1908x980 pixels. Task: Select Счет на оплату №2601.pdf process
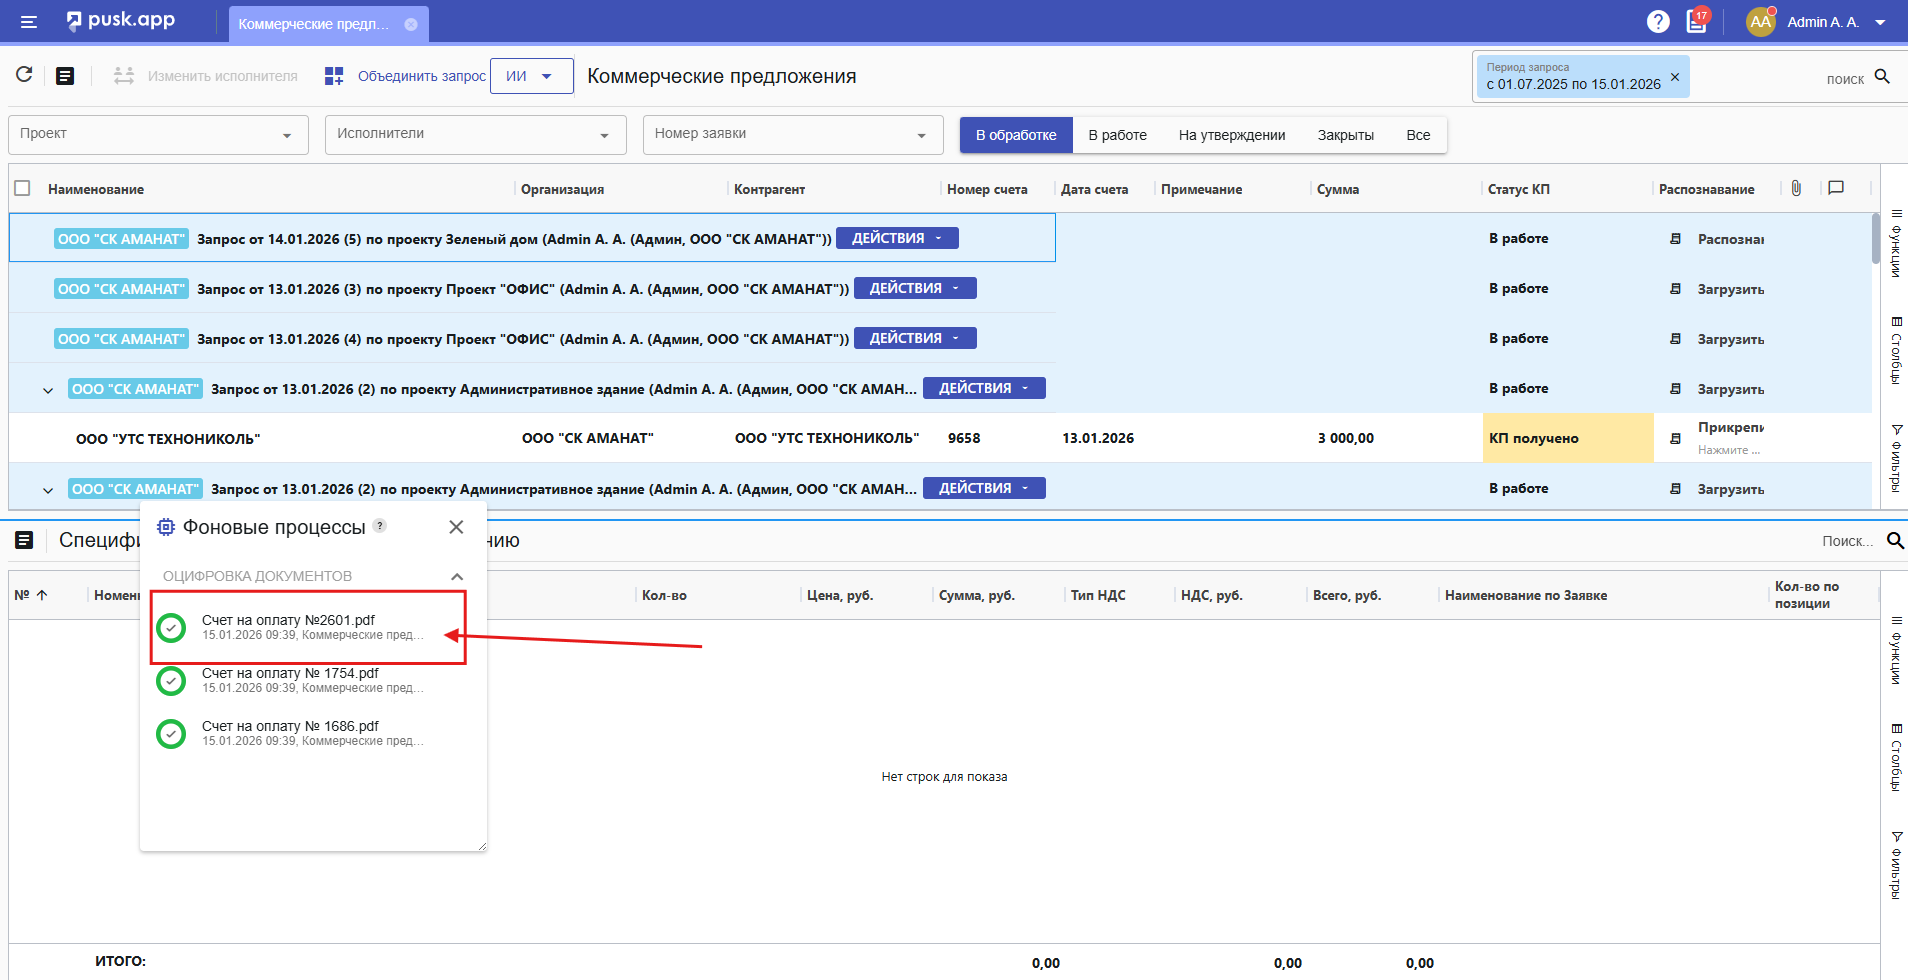point(288,627)
